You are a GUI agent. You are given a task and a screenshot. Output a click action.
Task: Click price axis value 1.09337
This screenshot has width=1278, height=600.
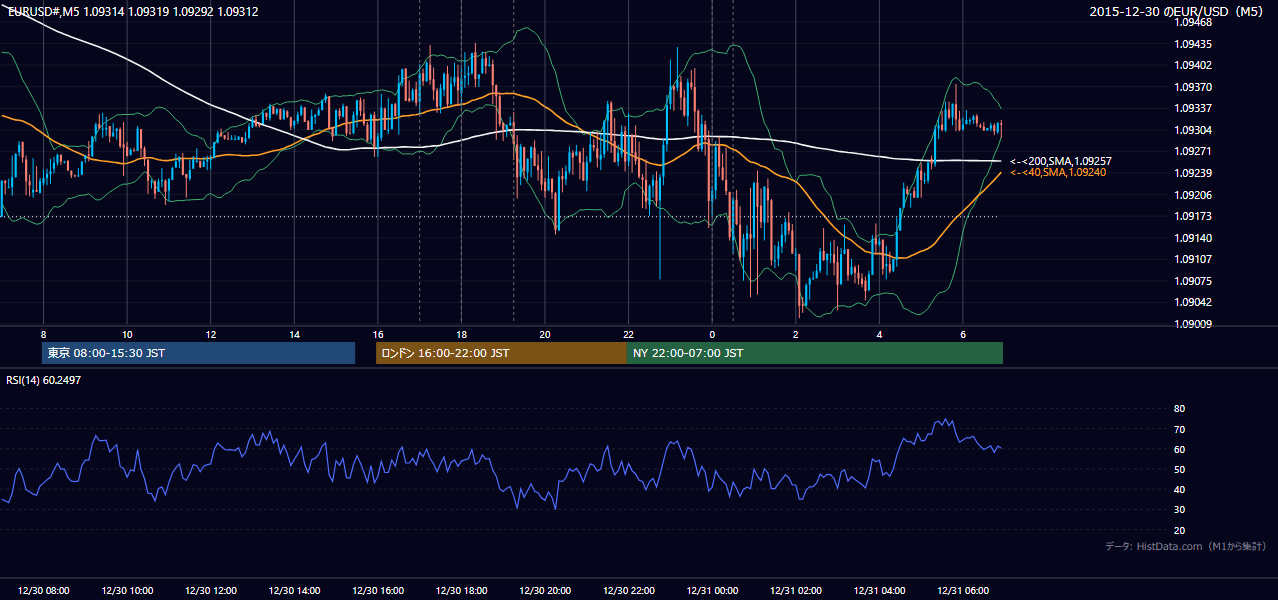click(x=1191, y=108)
